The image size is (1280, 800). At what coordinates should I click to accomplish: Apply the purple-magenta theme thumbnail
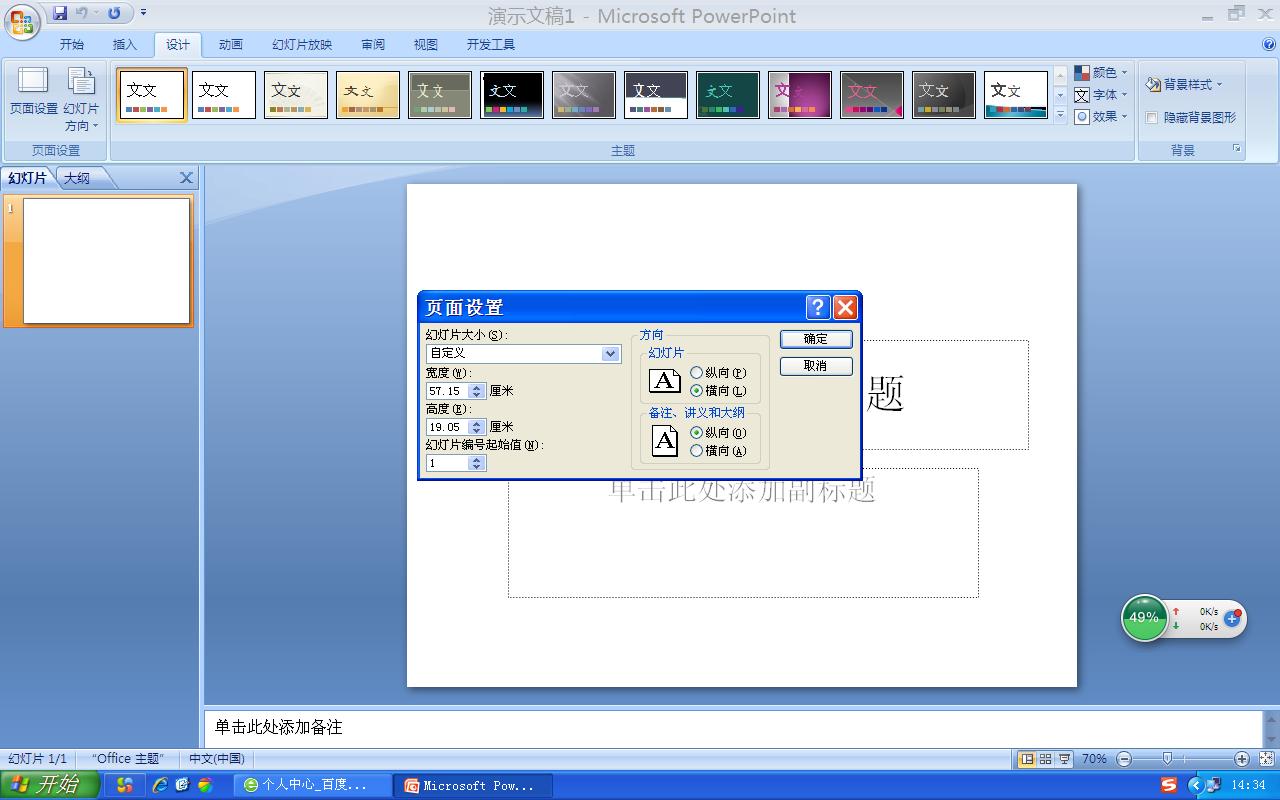(x=800, y=95)
